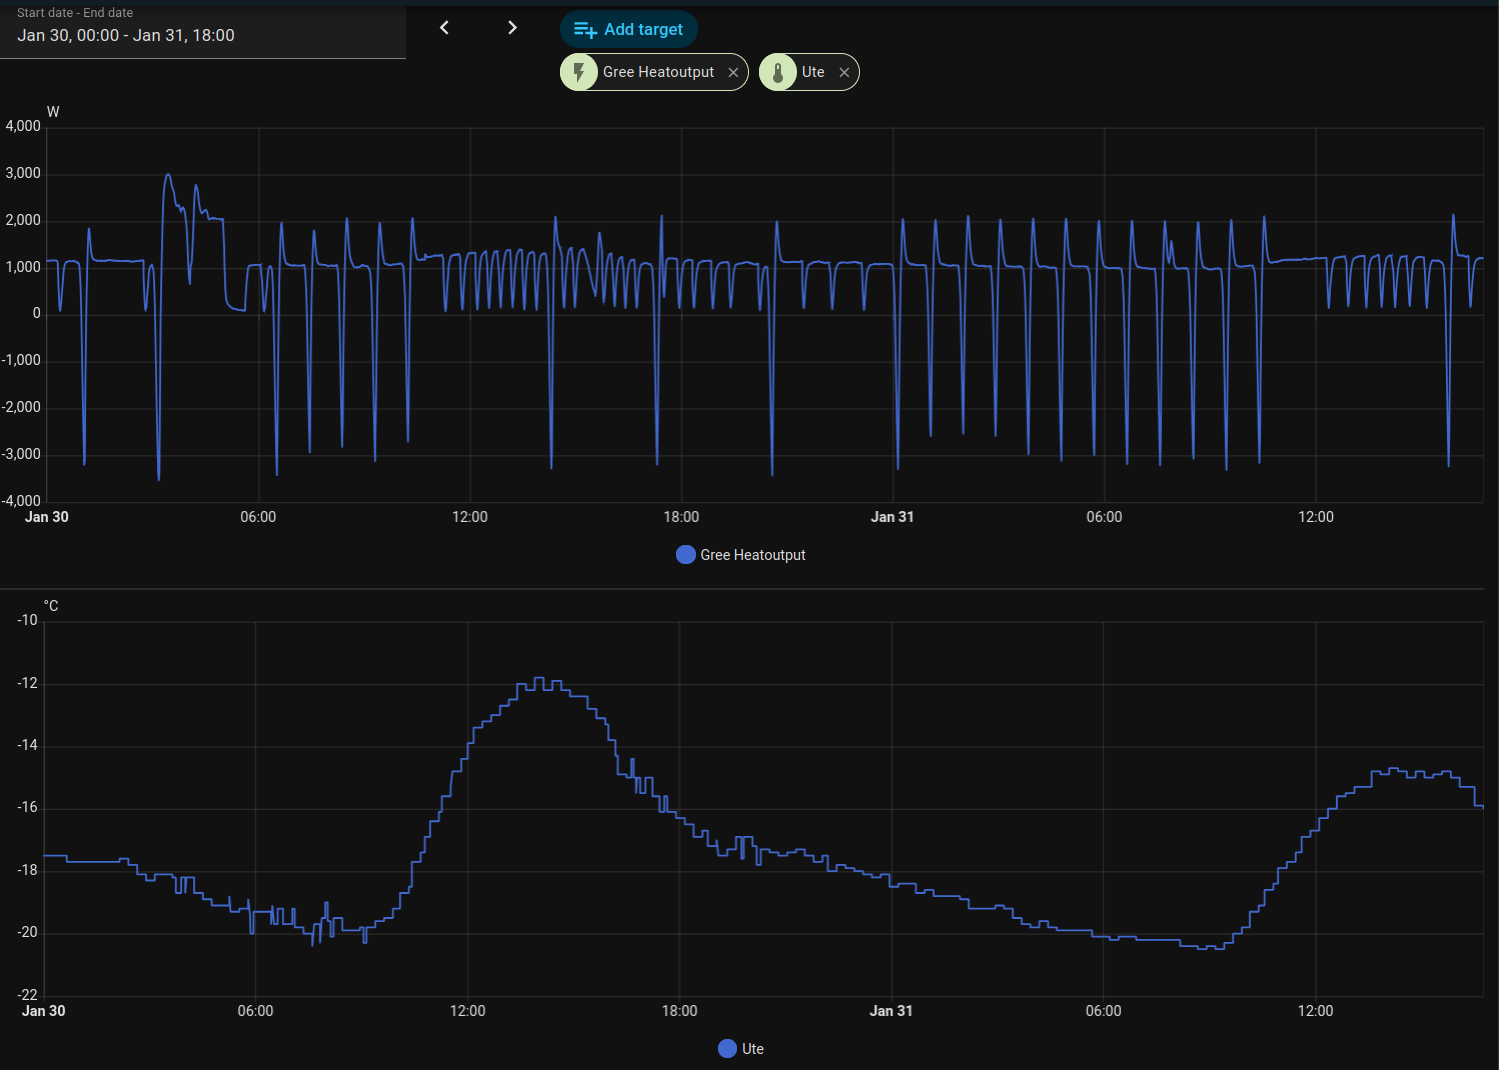
Task: Click the thermometer icon on Ute chip
Action: click(x=778, y=72)
